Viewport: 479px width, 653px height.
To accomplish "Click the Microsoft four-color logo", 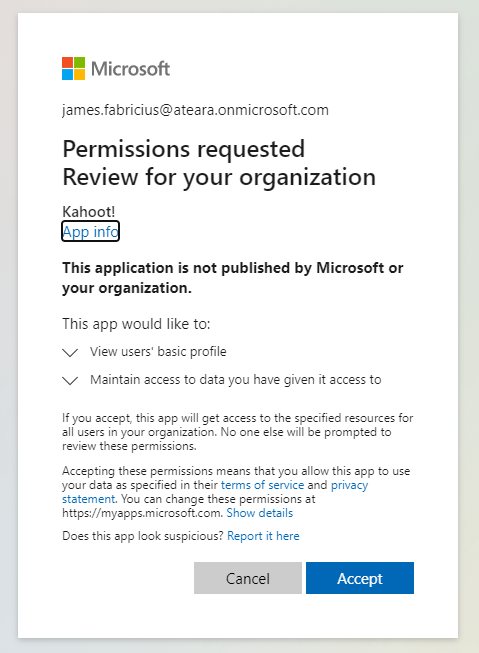I will tap(73, 68).
